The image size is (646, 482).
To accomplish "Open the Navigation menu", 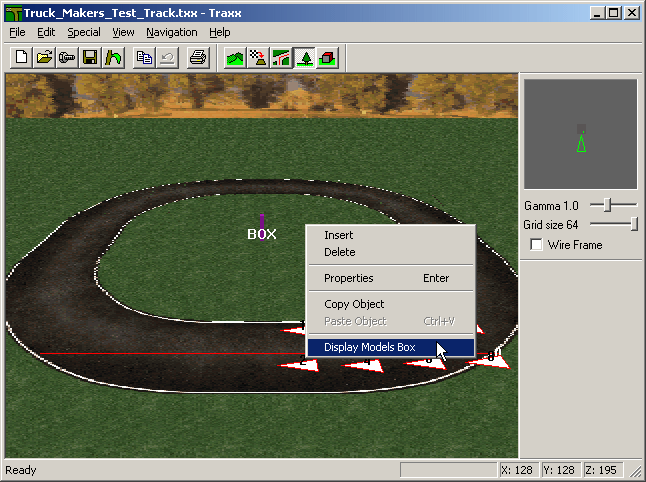I will pos(171,32).
